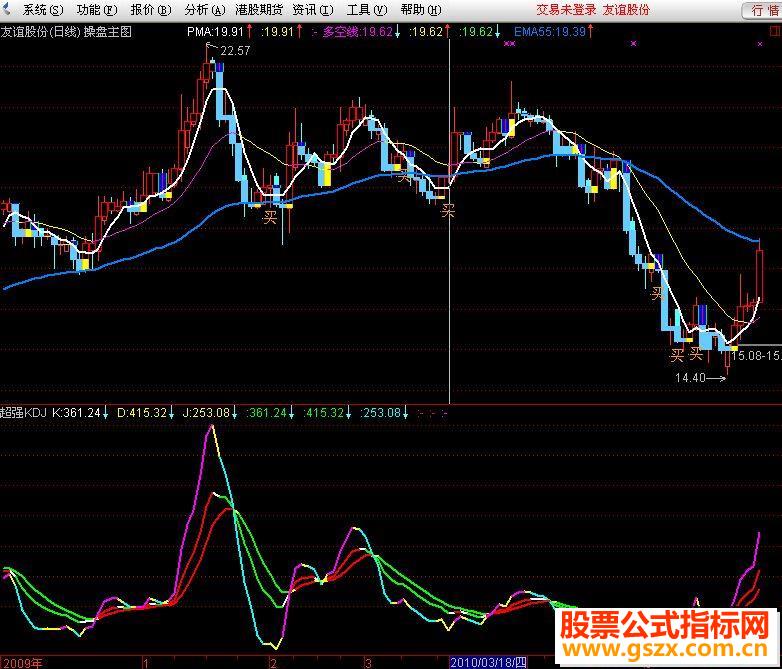Viewport: 782px width, 669px height.
Task: Click the double magenta X marker above chart
Action: point(509,44)
